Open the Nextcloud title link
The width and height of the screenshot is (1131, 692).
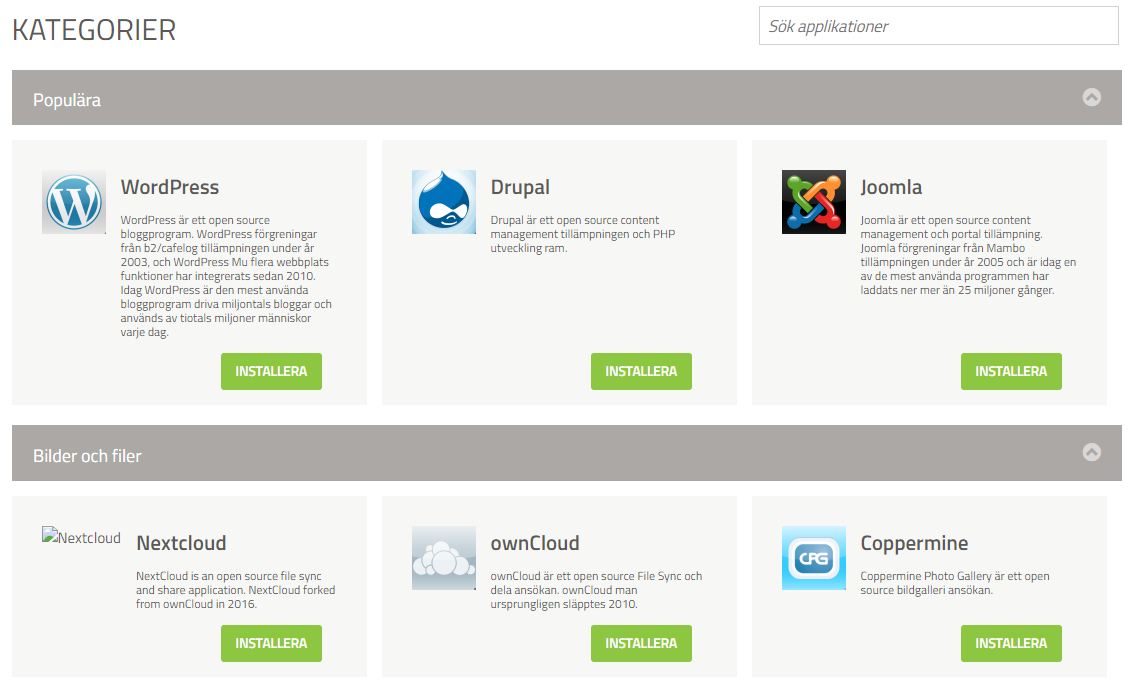point(181,543)
